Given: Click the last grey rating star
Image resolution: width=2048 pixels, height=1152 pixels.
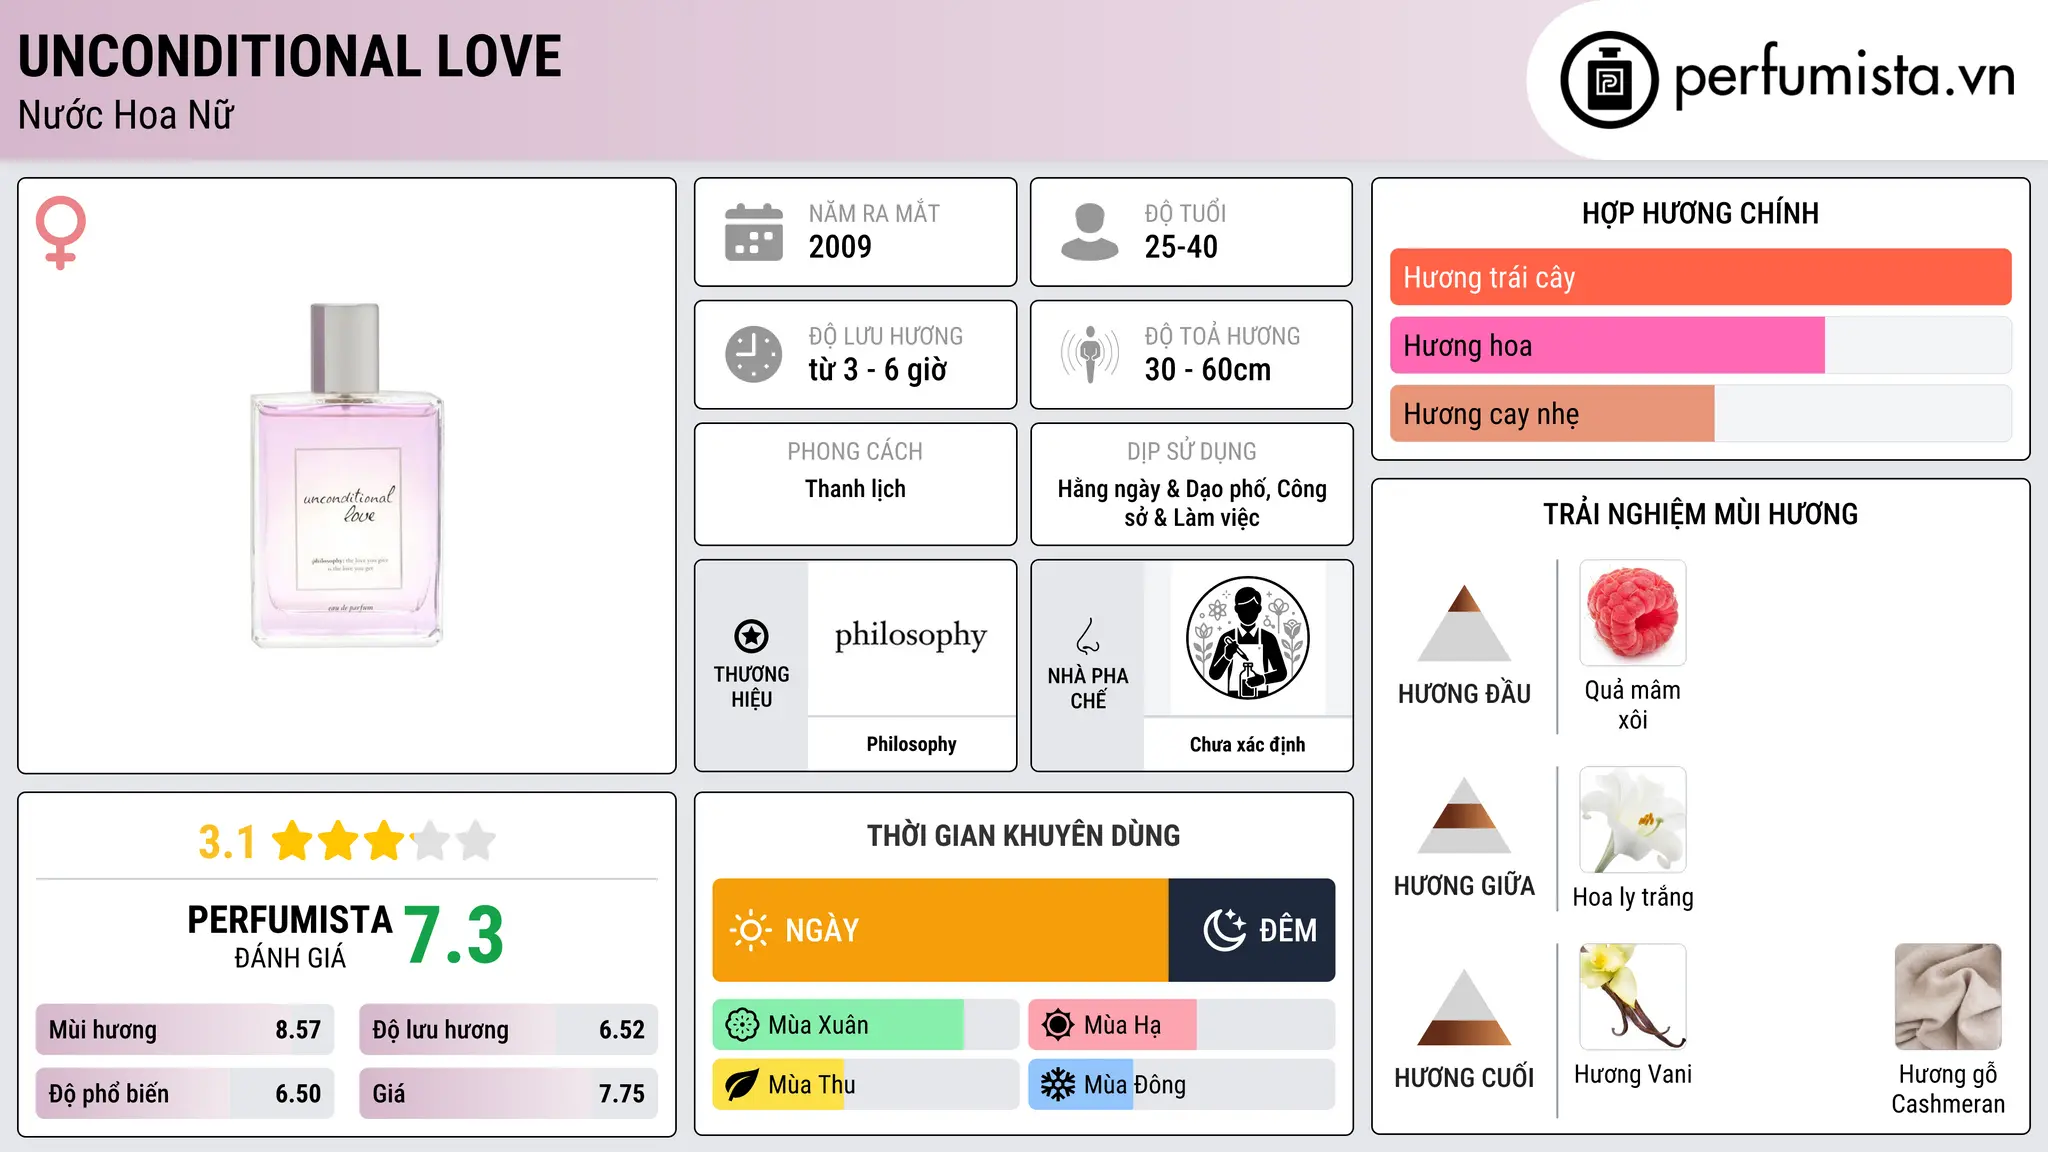Looking at the screenshot, I should tap(476, 841).
